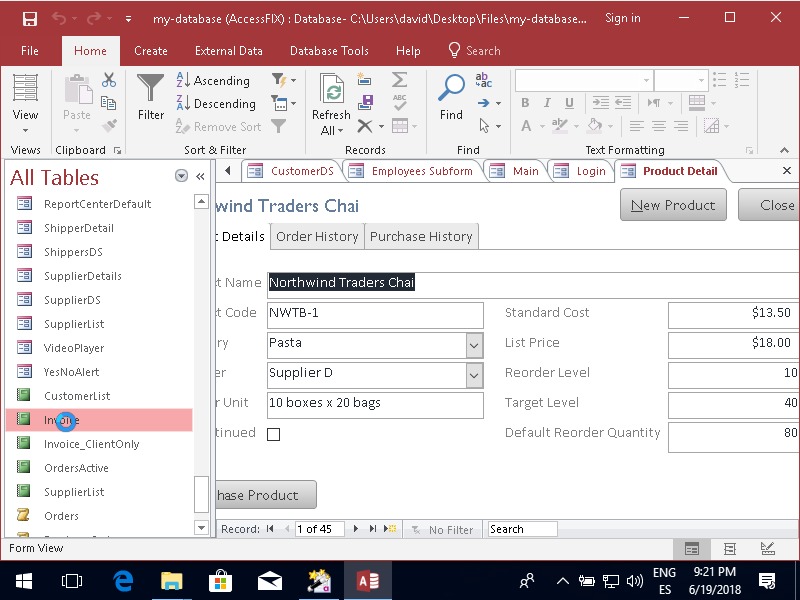Click the ribbon Search tell-me box
800x600 pixels.
pyautogui.click(x=475, y=51)
